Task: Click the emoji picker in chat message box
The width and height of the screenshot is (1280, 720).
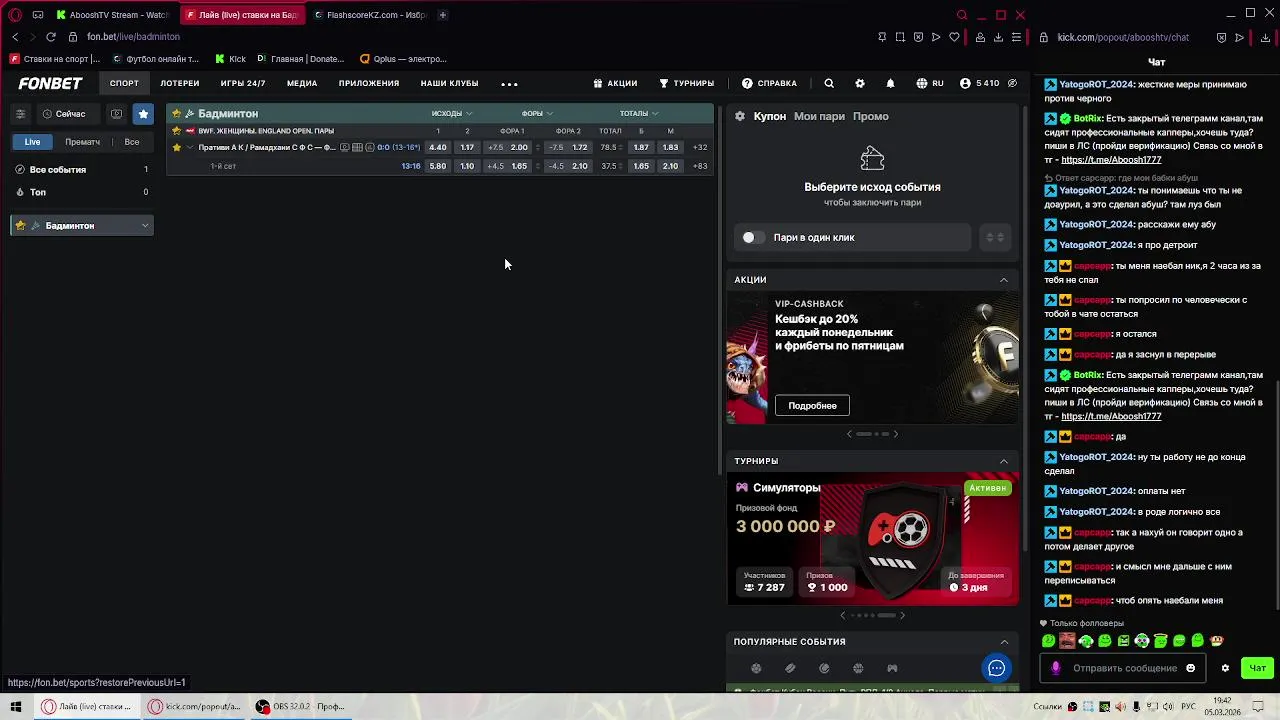Action: pyautogui.click(x=1190, y=668)
